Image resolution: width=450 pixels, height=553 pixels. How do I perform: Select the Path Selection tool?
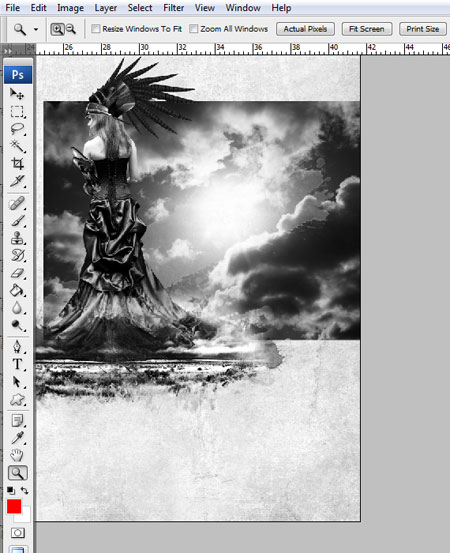point(17,382)
